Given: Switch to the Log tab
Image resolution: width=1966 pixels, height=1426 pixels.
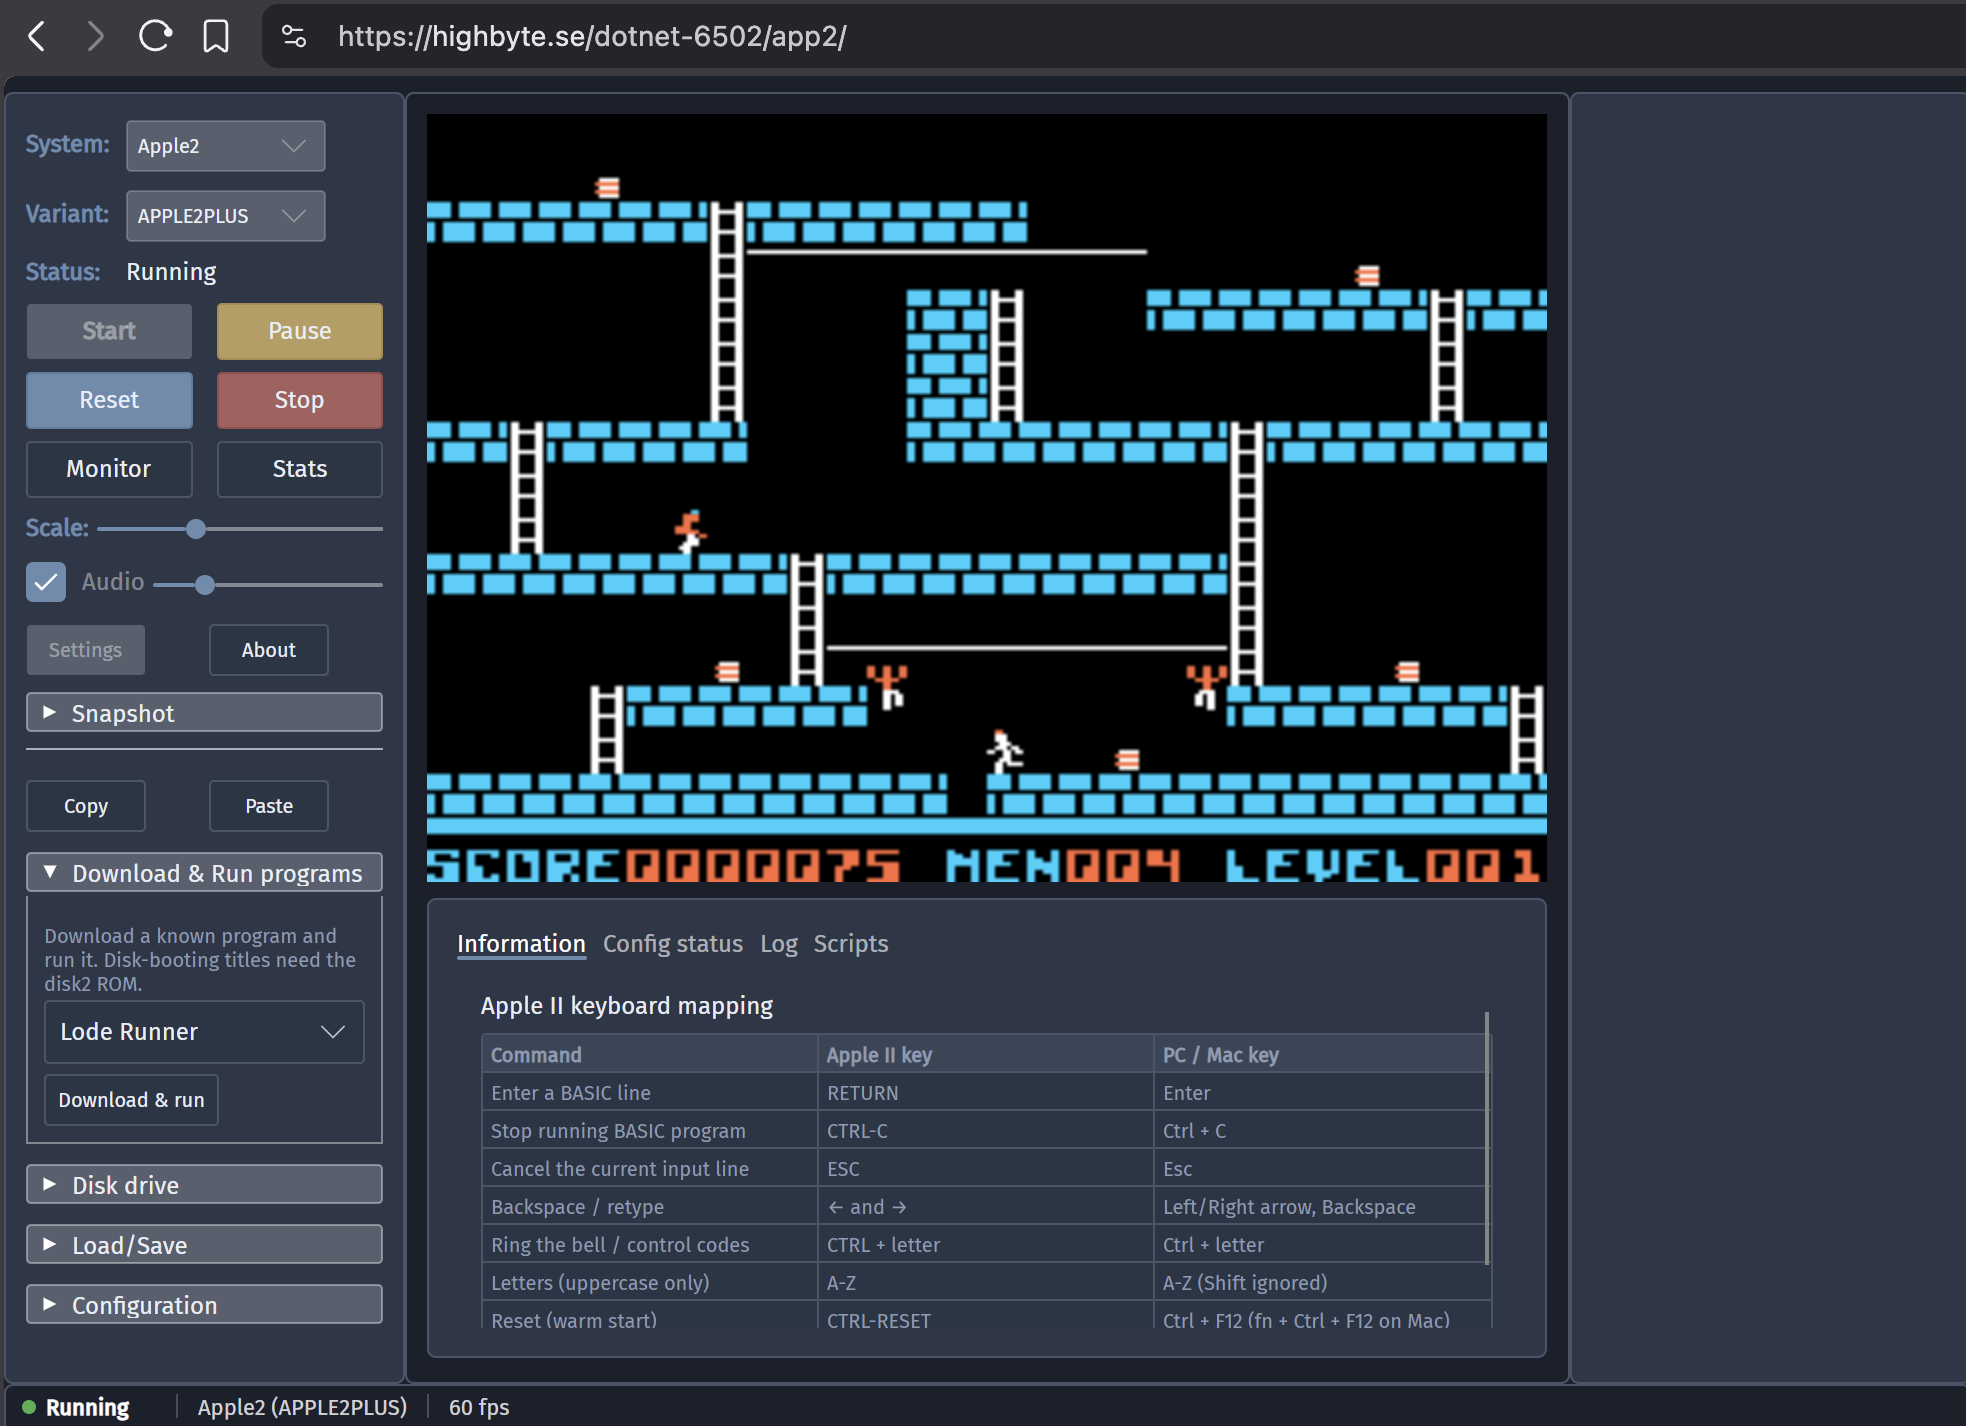Looking at the screenshot, I should [x=778, y=944].
